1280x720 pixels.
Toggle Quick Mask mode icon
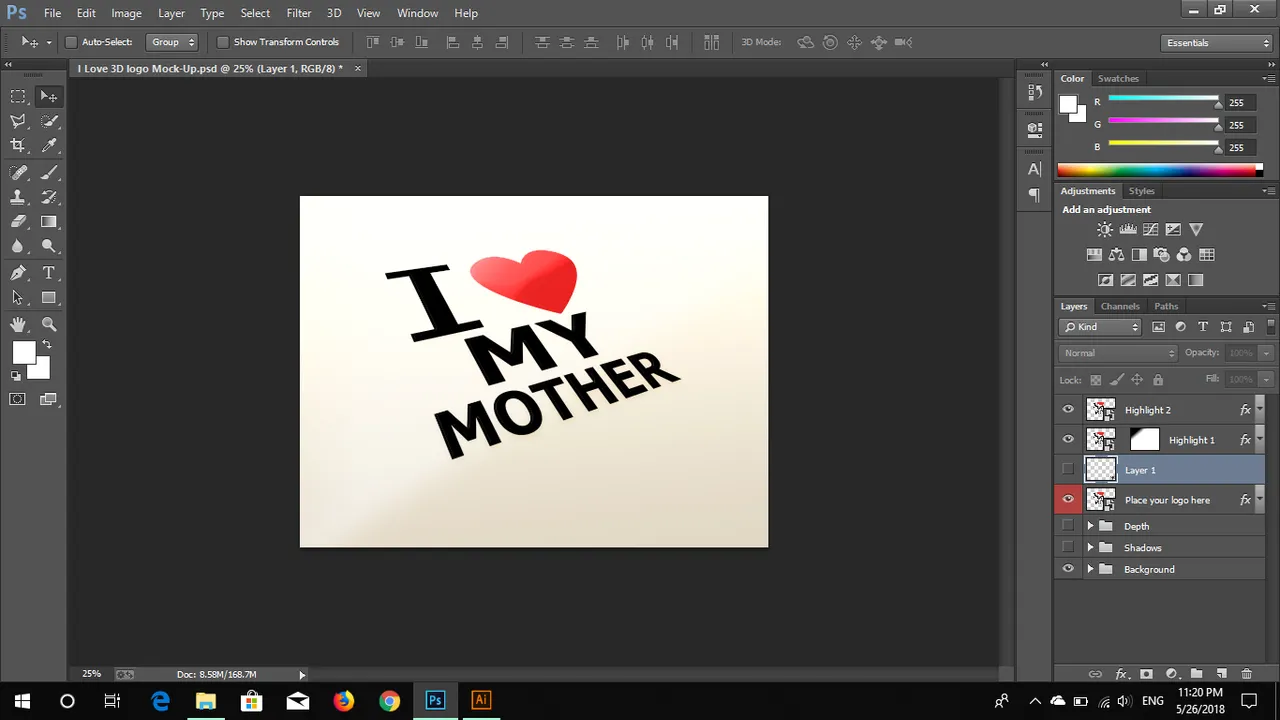coord(18,399)
